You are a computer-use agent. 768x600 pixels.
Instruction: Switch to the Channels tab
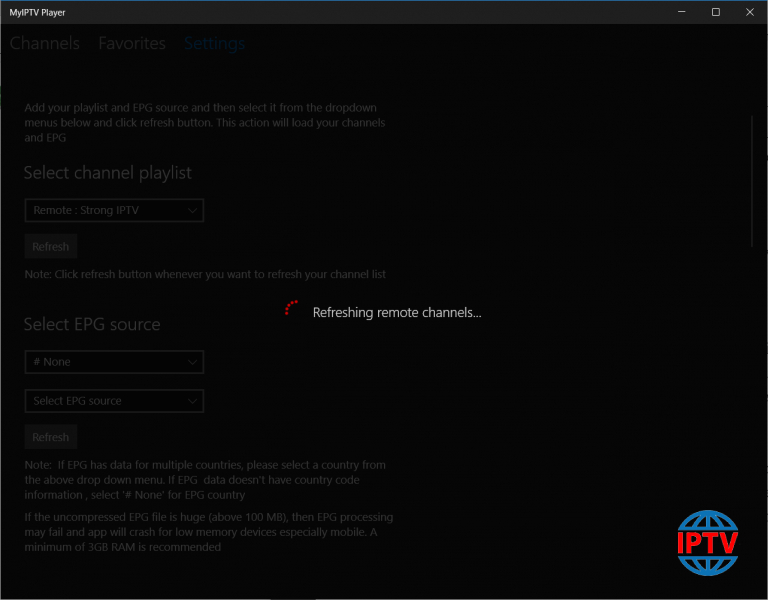[x=45, y=44]
